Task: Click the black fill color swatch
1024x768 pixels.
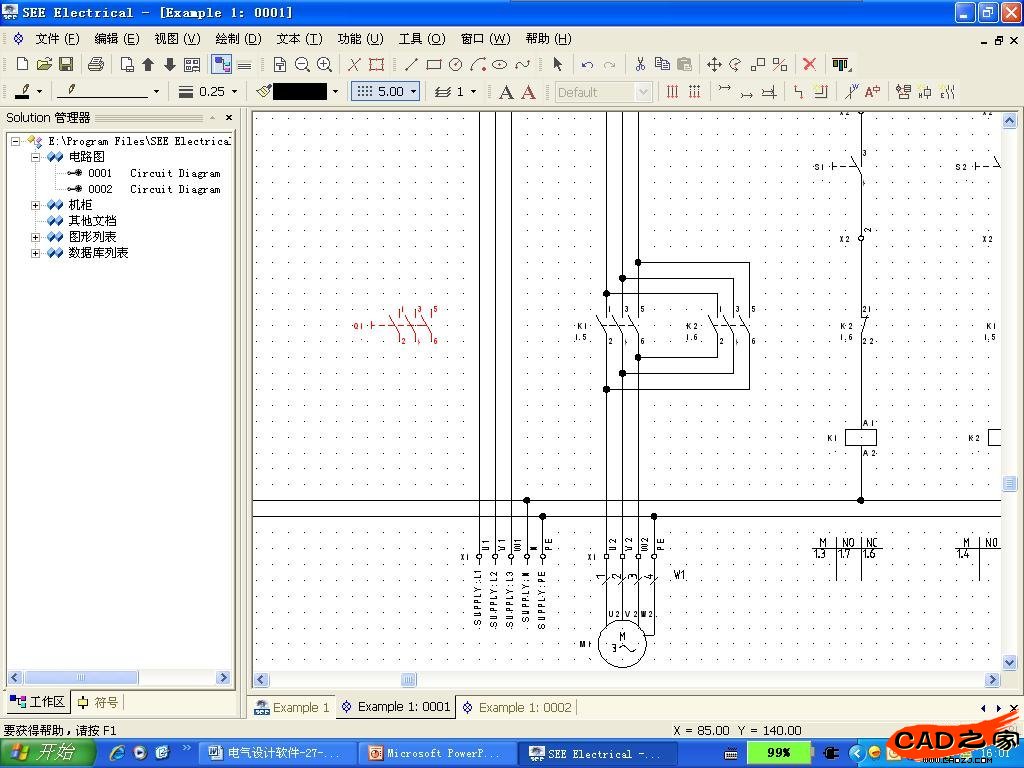Action: 300,91
